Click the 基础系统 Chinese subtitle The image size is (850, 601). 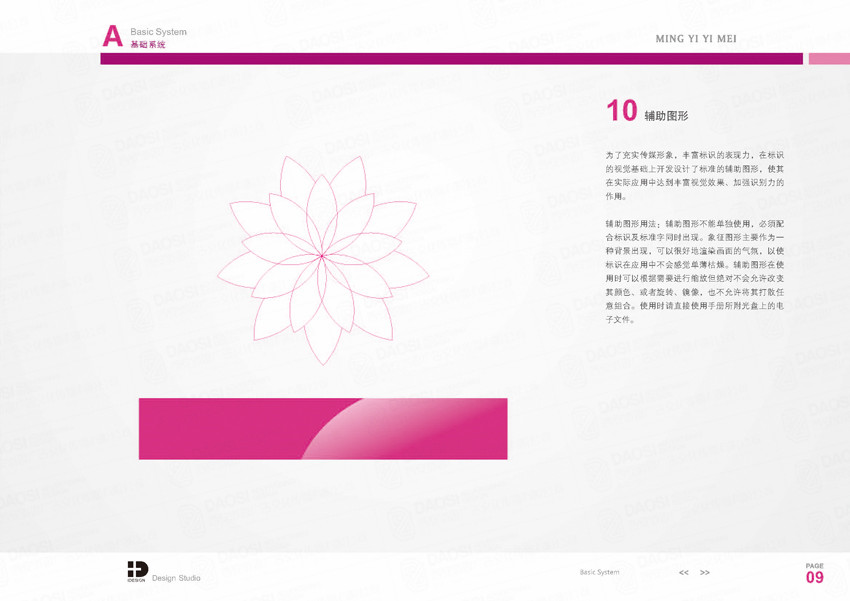coord(148,46)
